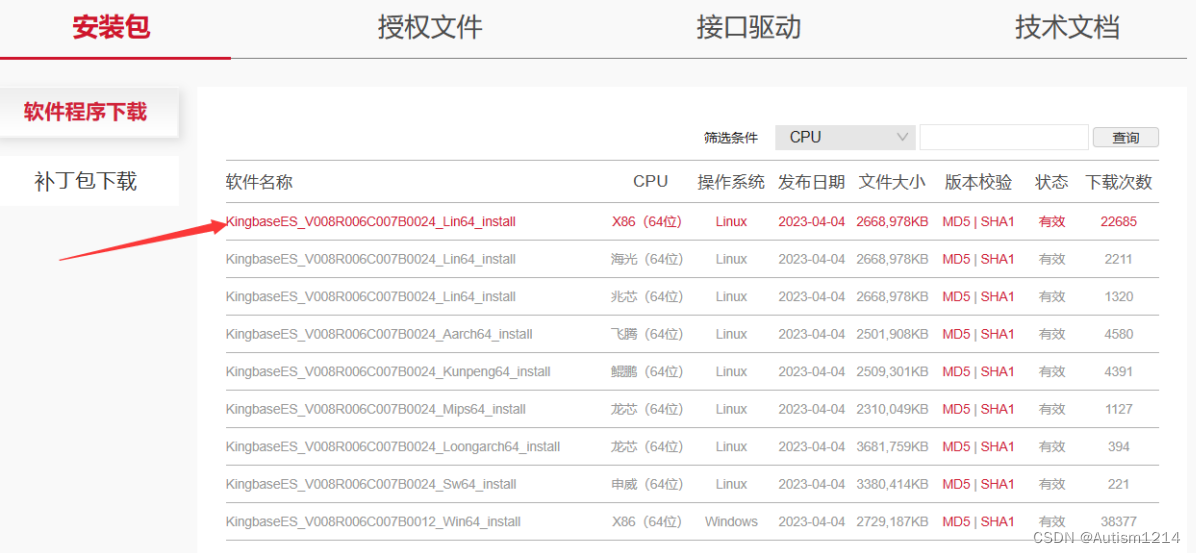1196x553 pixels.
Task: Open the 授权文件 tab
Action: pyautogui.click(x=430, y=27)
